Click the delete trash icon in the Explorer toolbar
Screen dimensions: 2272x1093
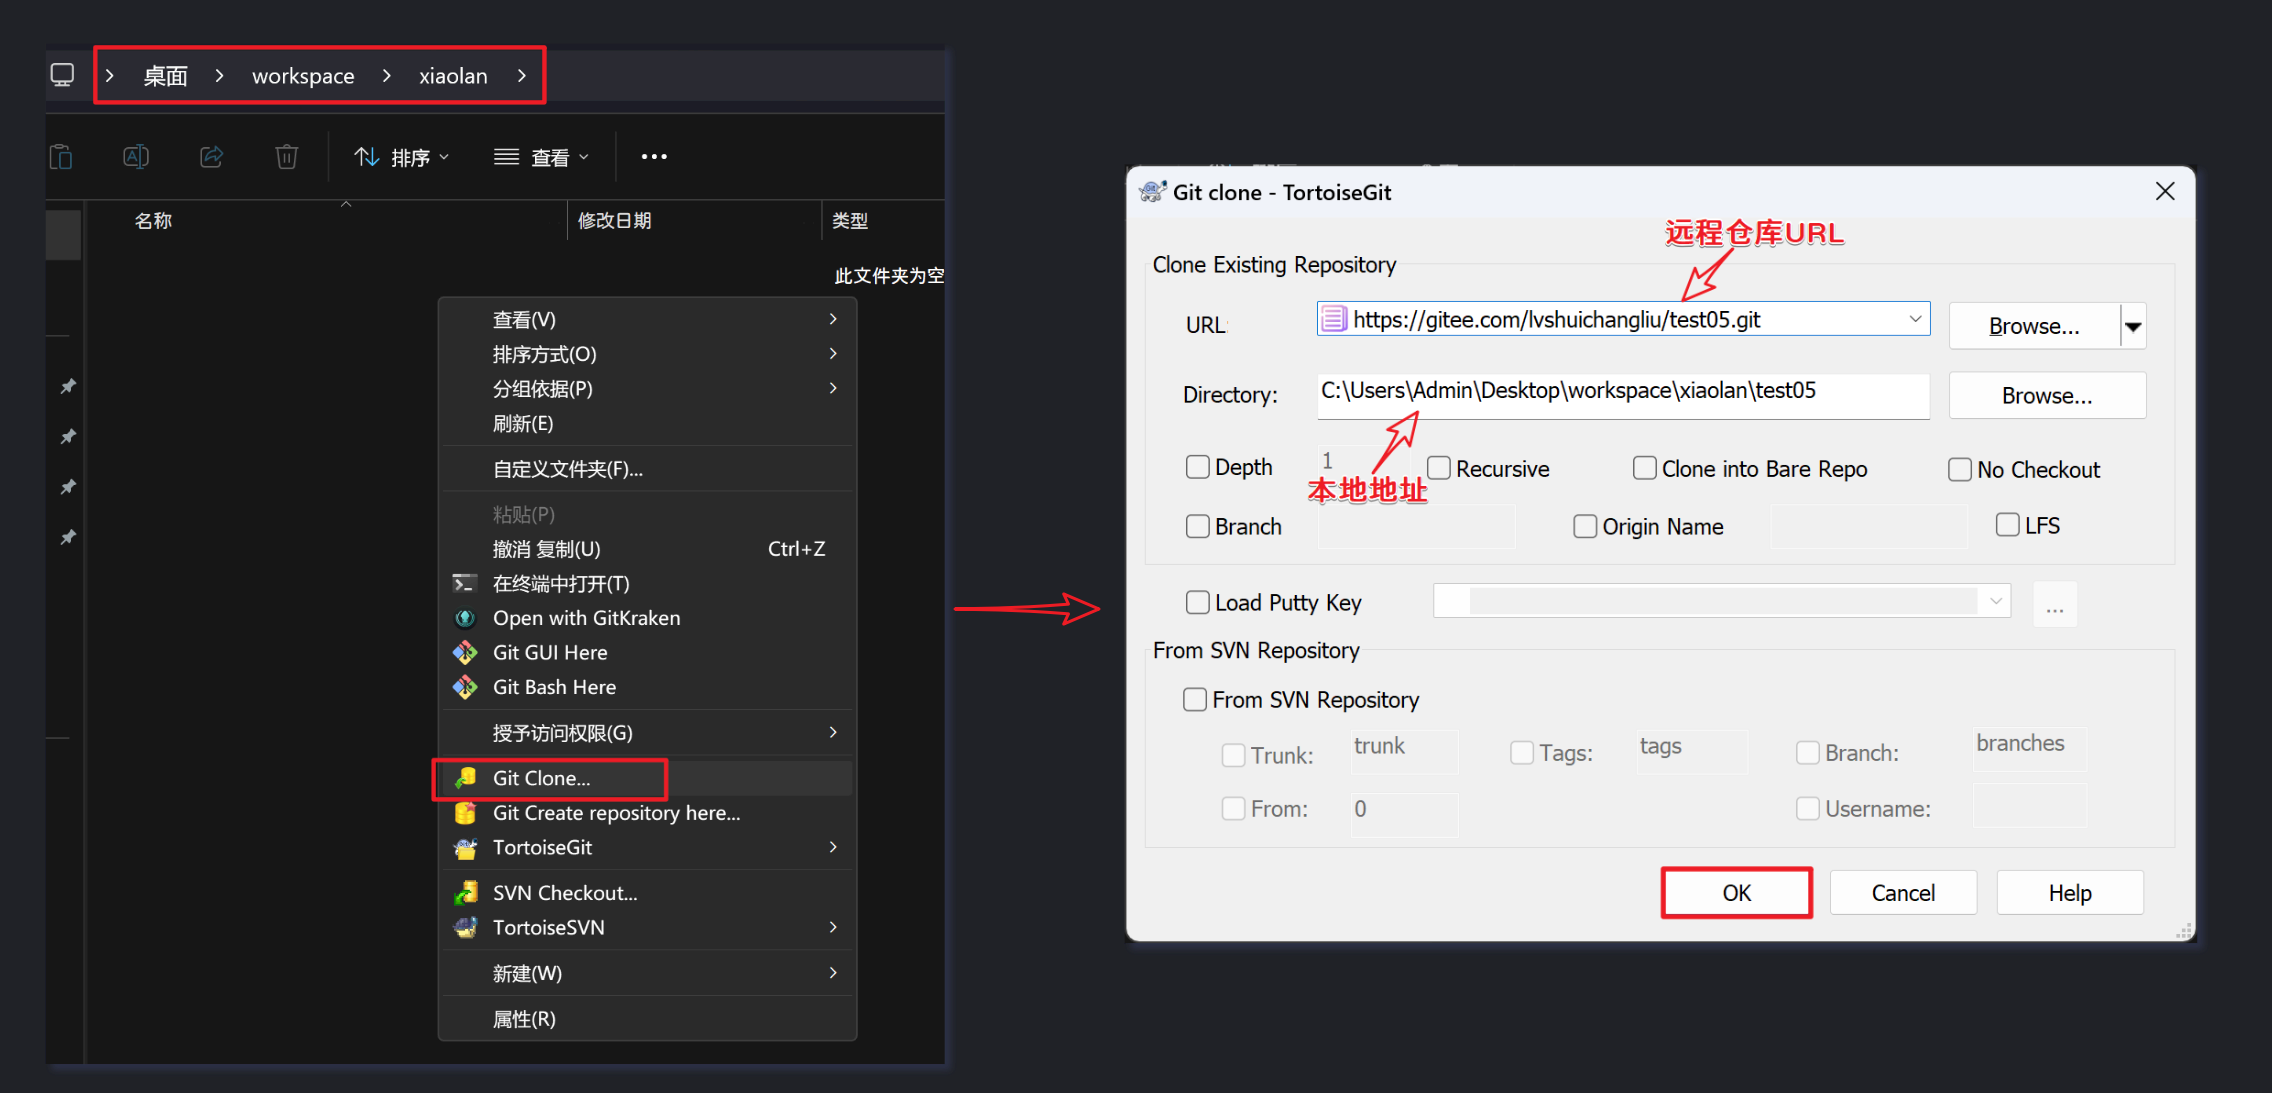[x=286, y=157]
